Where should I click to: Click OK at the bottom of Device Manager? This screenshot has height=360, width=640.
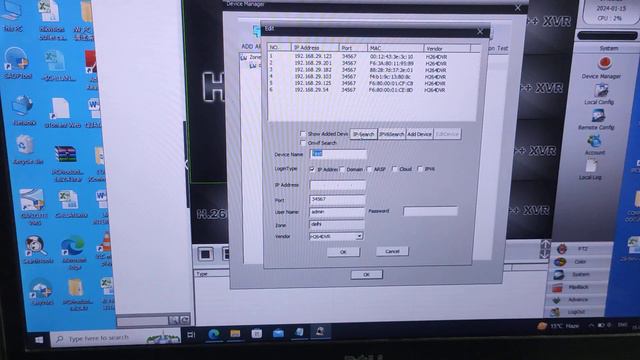tap(367, 275)
